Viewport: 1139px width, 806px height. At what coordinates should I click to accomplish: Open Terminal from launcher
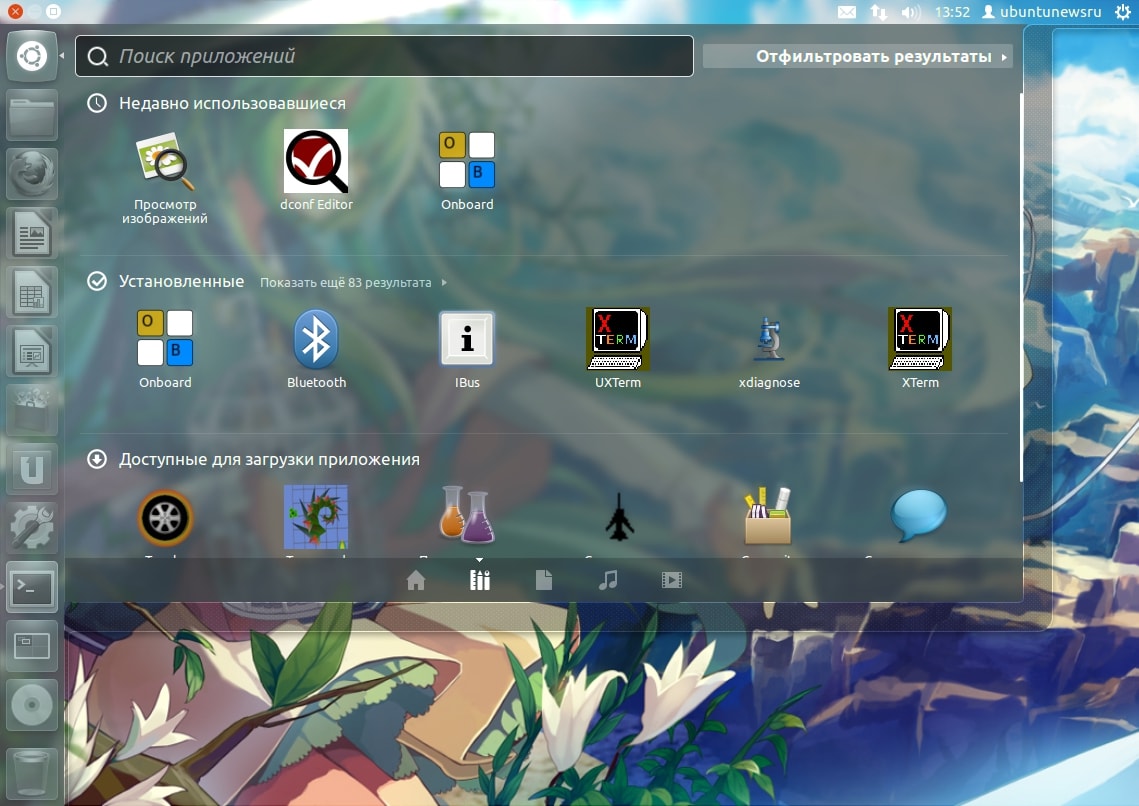(32, 587)
